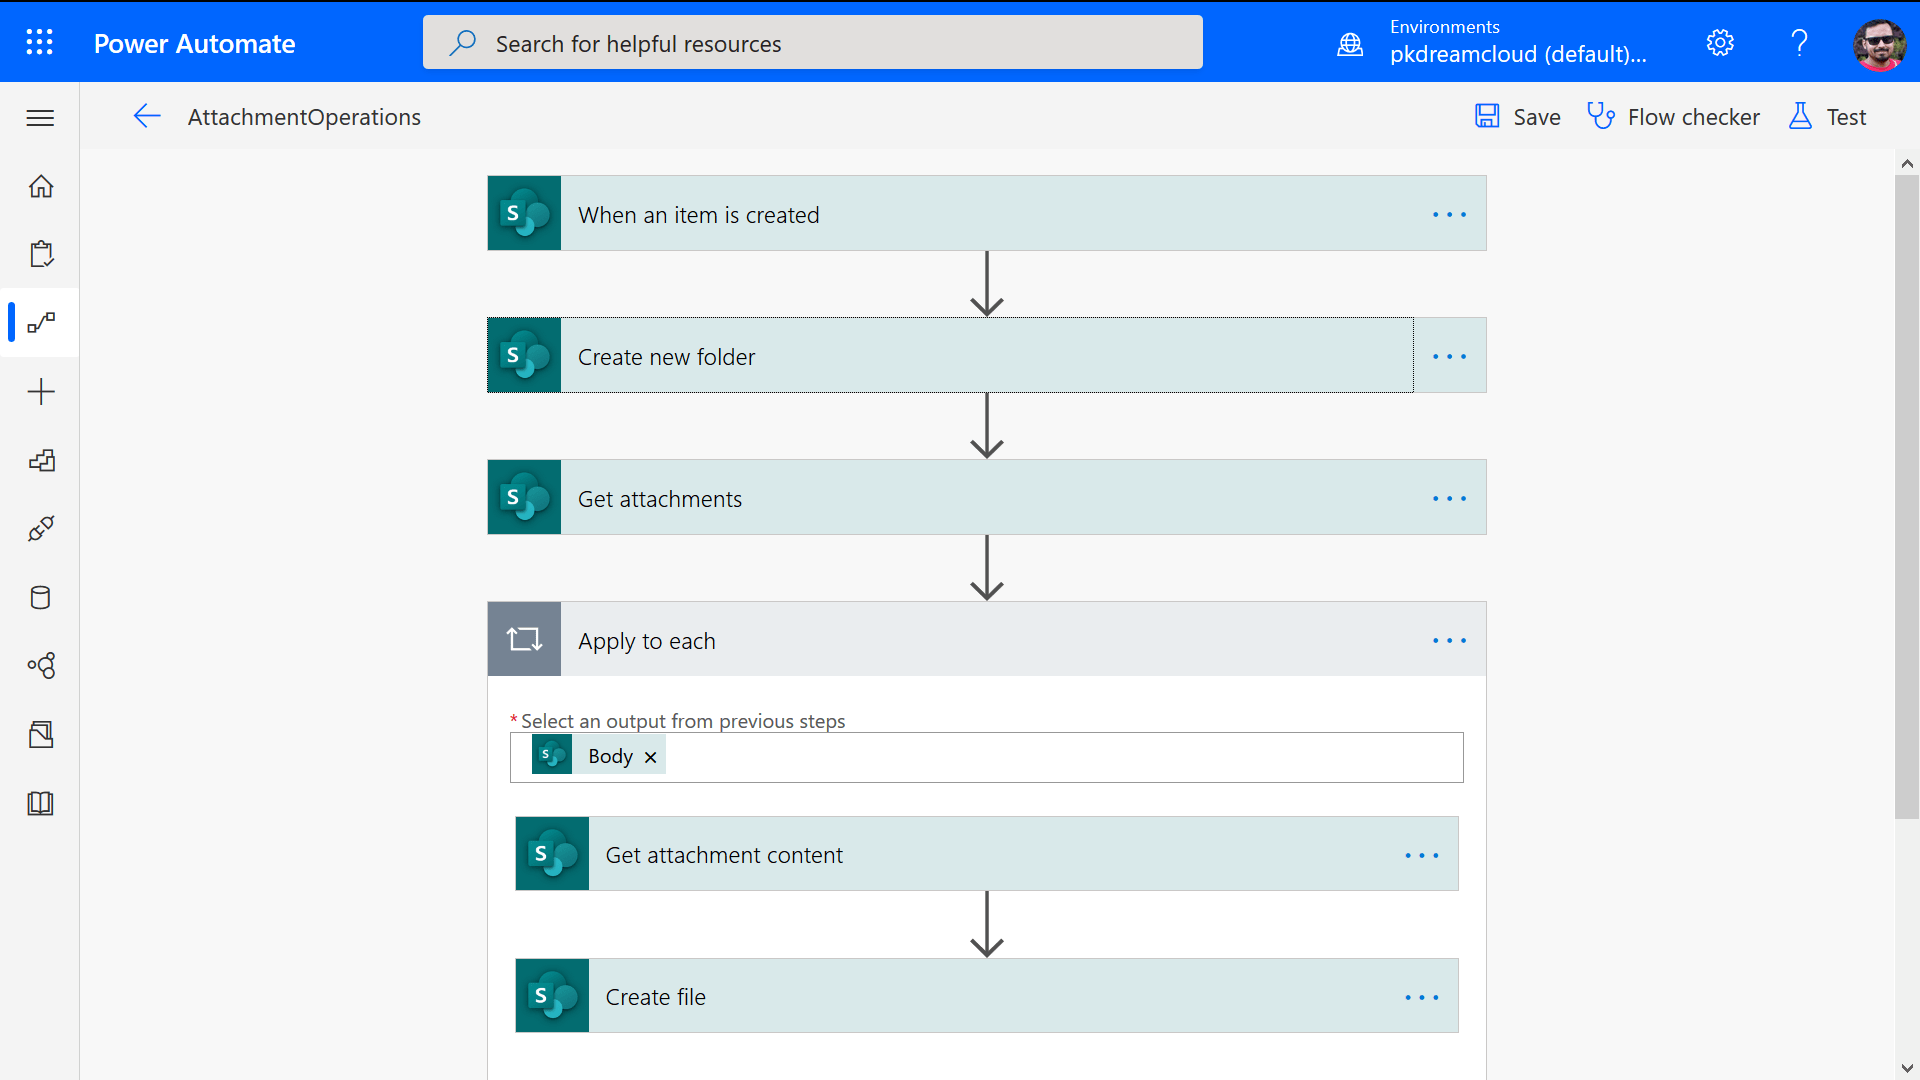Remove the Body token from Apply to each

(650, 756)
